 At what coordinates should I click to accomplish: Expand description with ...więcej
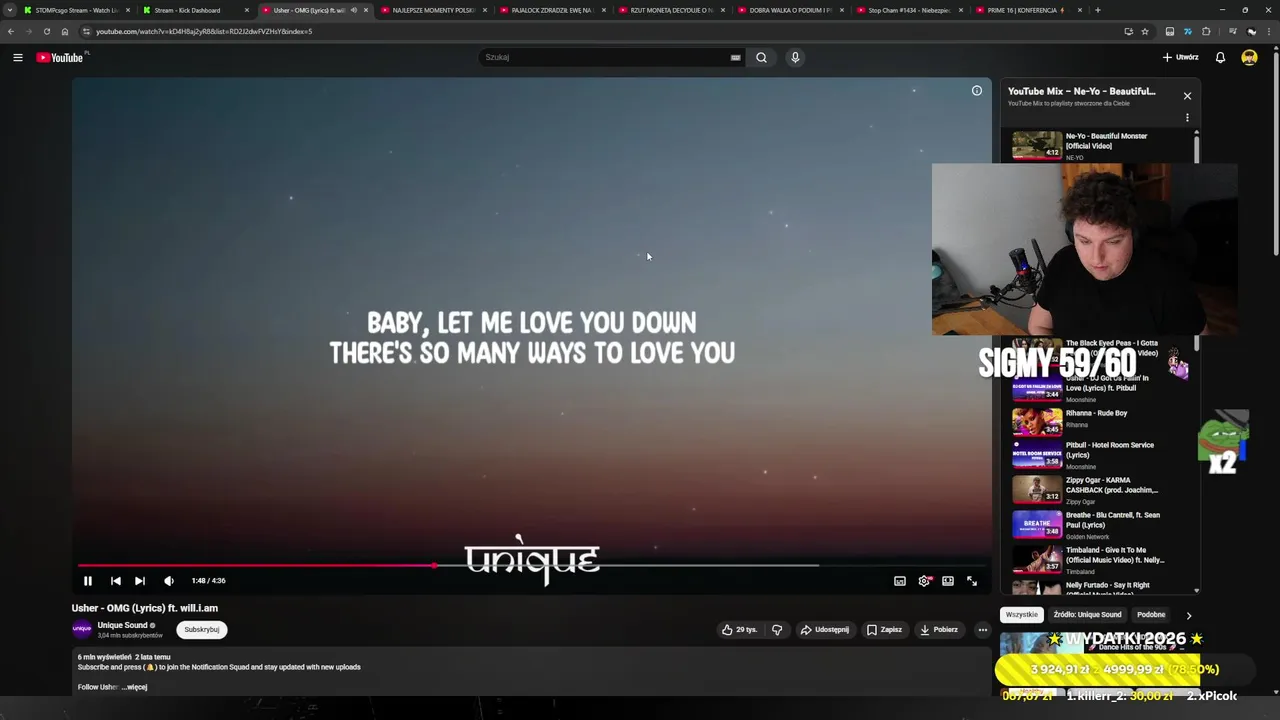click(x=135, y=687)
